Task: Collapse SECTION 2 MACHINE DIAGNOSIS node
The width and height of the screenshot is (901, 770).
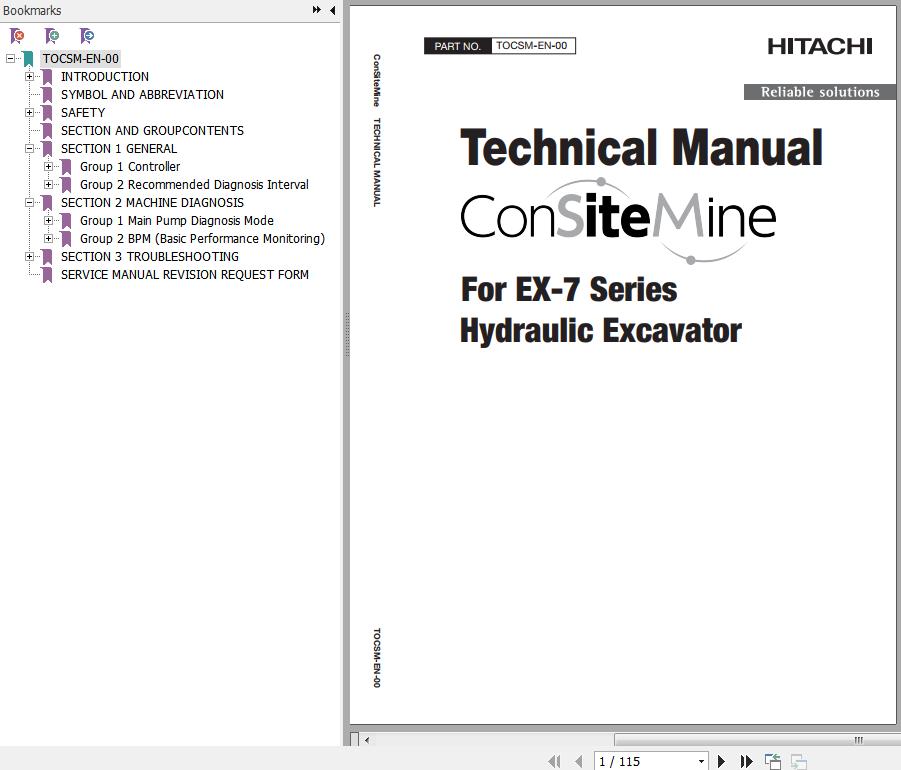Action: click(x=29, y=202)
